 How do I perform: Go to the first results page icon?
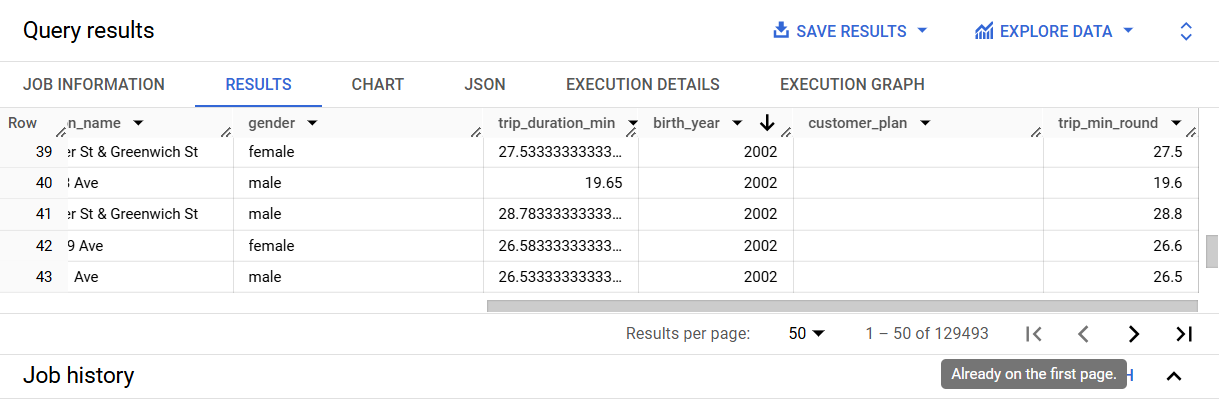(1035, 334)
